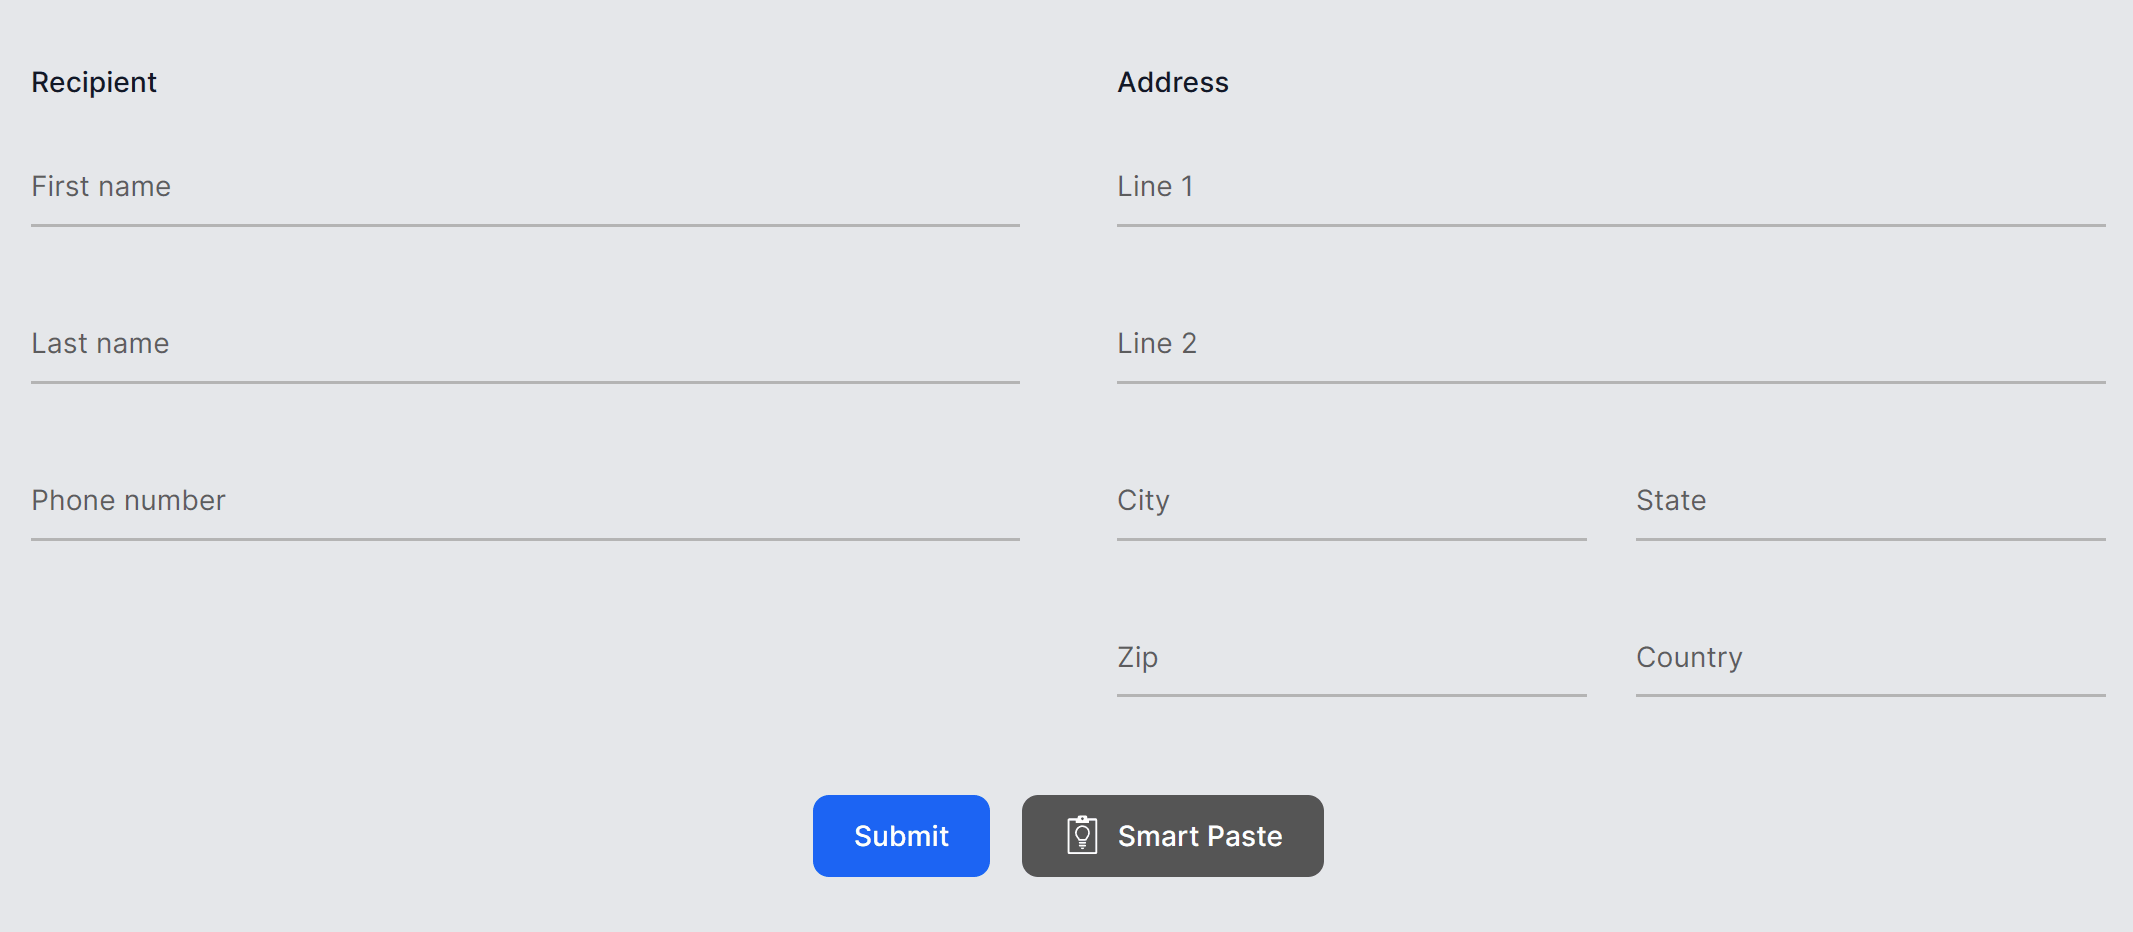Click the Recipient section heading
The width and height of the screenshot is (2133, 932).
coord(94,83)
